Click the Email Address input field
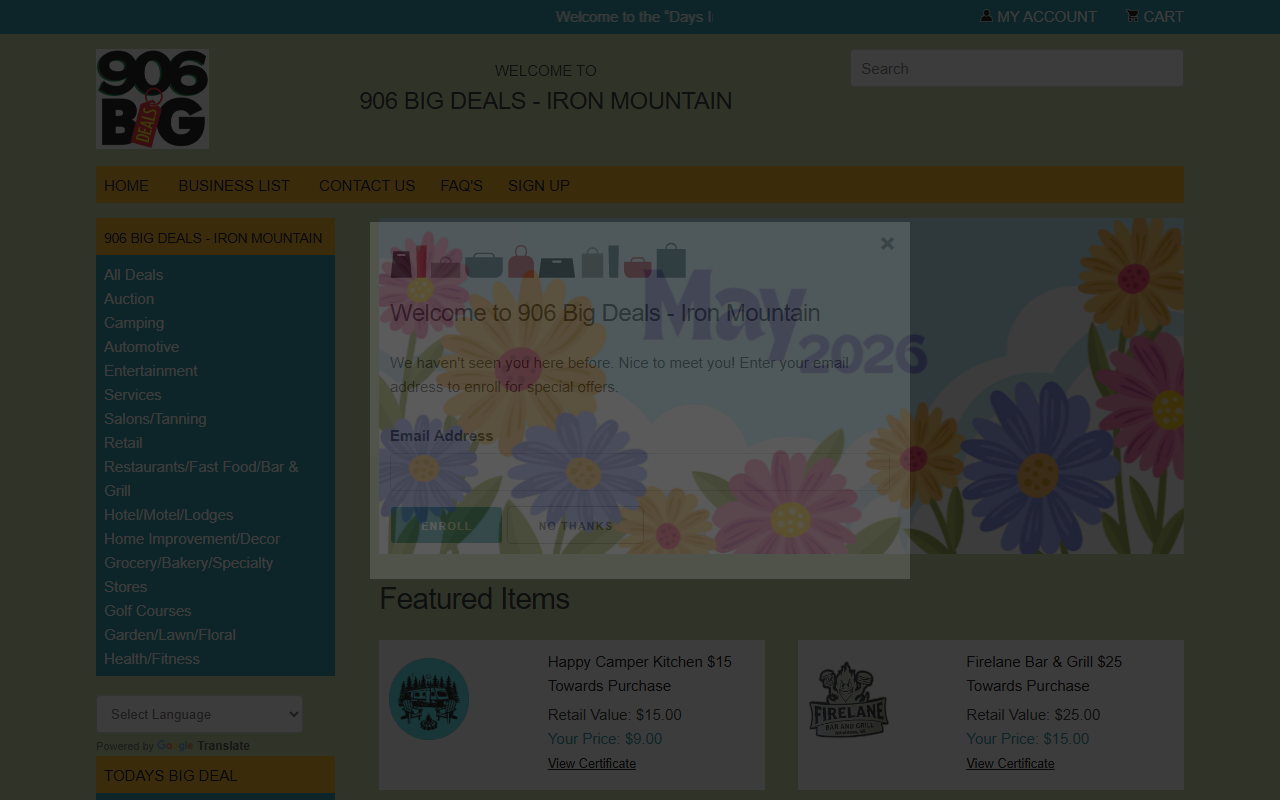The height and width of the screenshot is (800, 1280). [640, 474]
